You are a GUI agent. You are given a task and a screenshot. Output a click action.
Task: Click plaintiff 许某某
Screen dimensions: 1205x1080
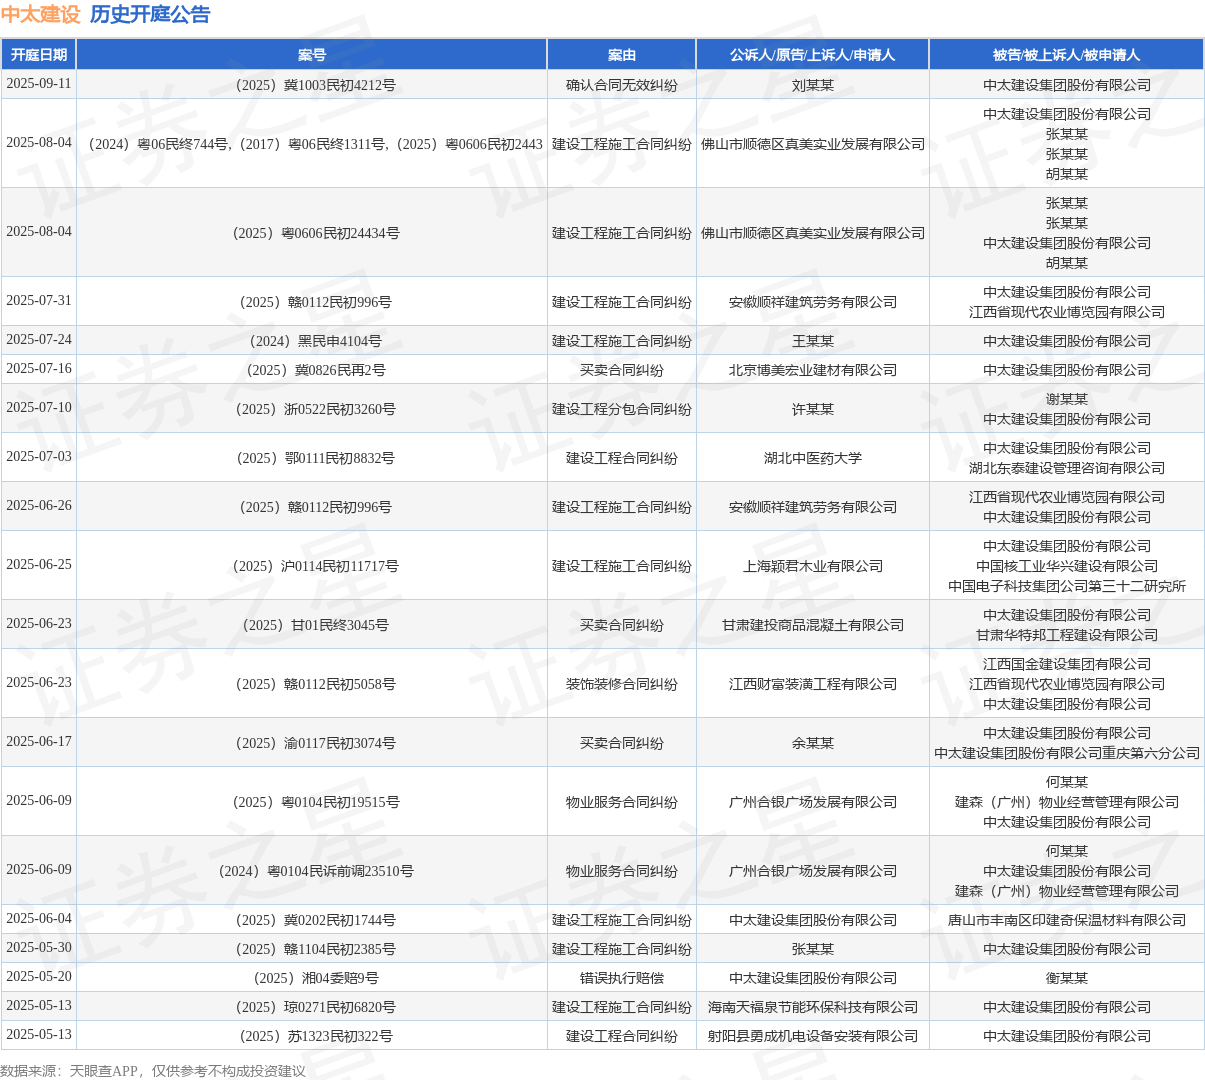813,409
